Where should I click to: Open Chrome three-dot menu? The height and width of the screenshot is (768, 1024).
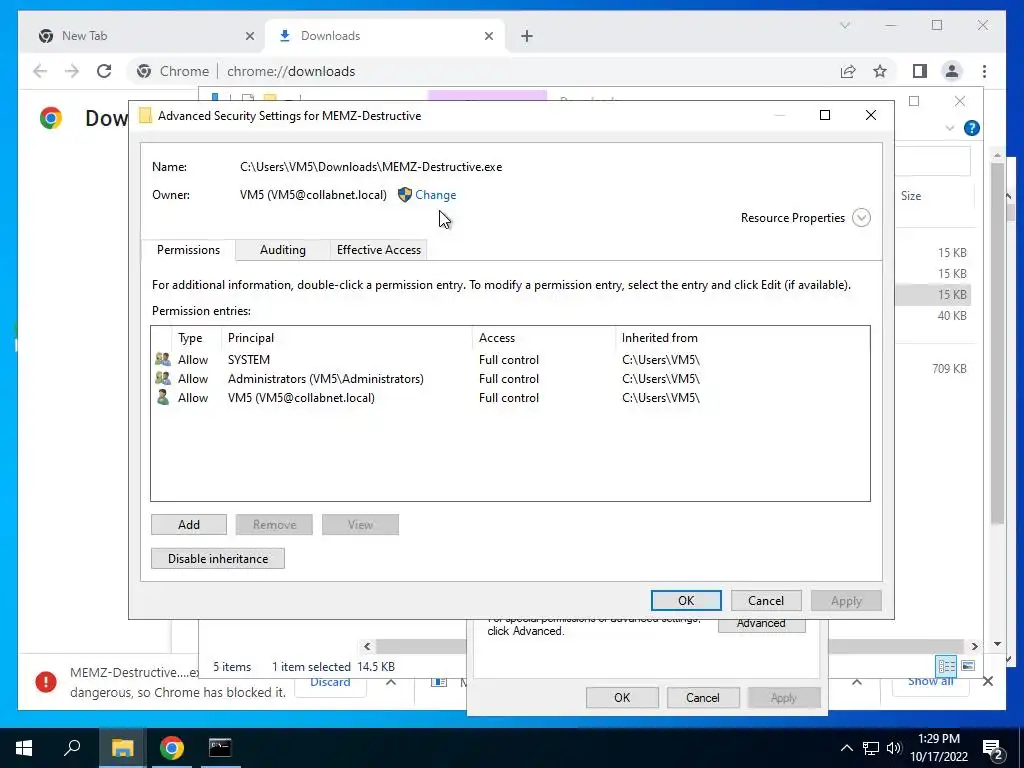(x=984, y=71)
